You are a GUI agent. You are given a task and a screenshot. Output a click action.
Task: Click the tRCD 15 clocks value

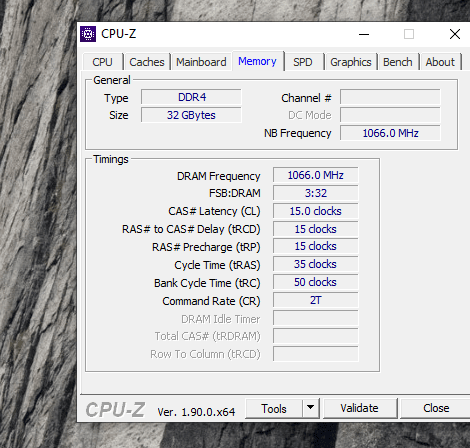[x=316, y=229]
